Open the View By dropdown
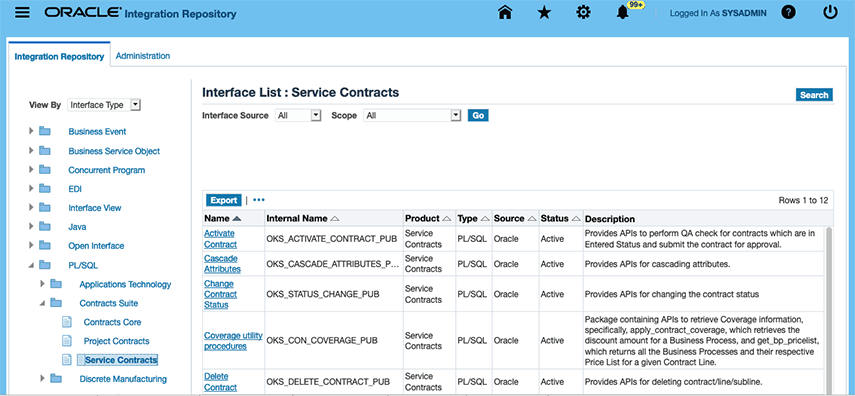This screenshot has width=855, height=396. click(x=104, y=105)
